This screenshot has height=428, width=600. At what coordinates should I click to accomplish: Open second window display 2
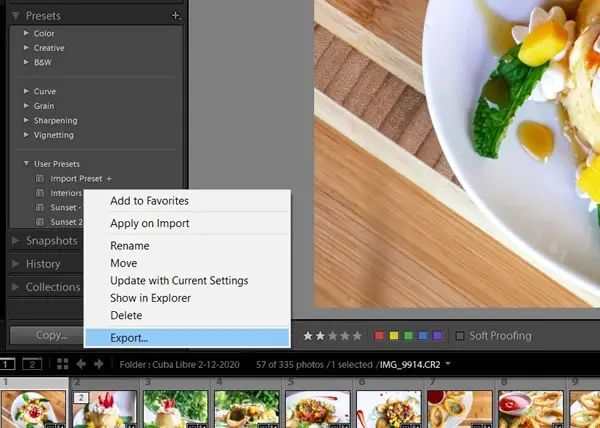point(32,364)
